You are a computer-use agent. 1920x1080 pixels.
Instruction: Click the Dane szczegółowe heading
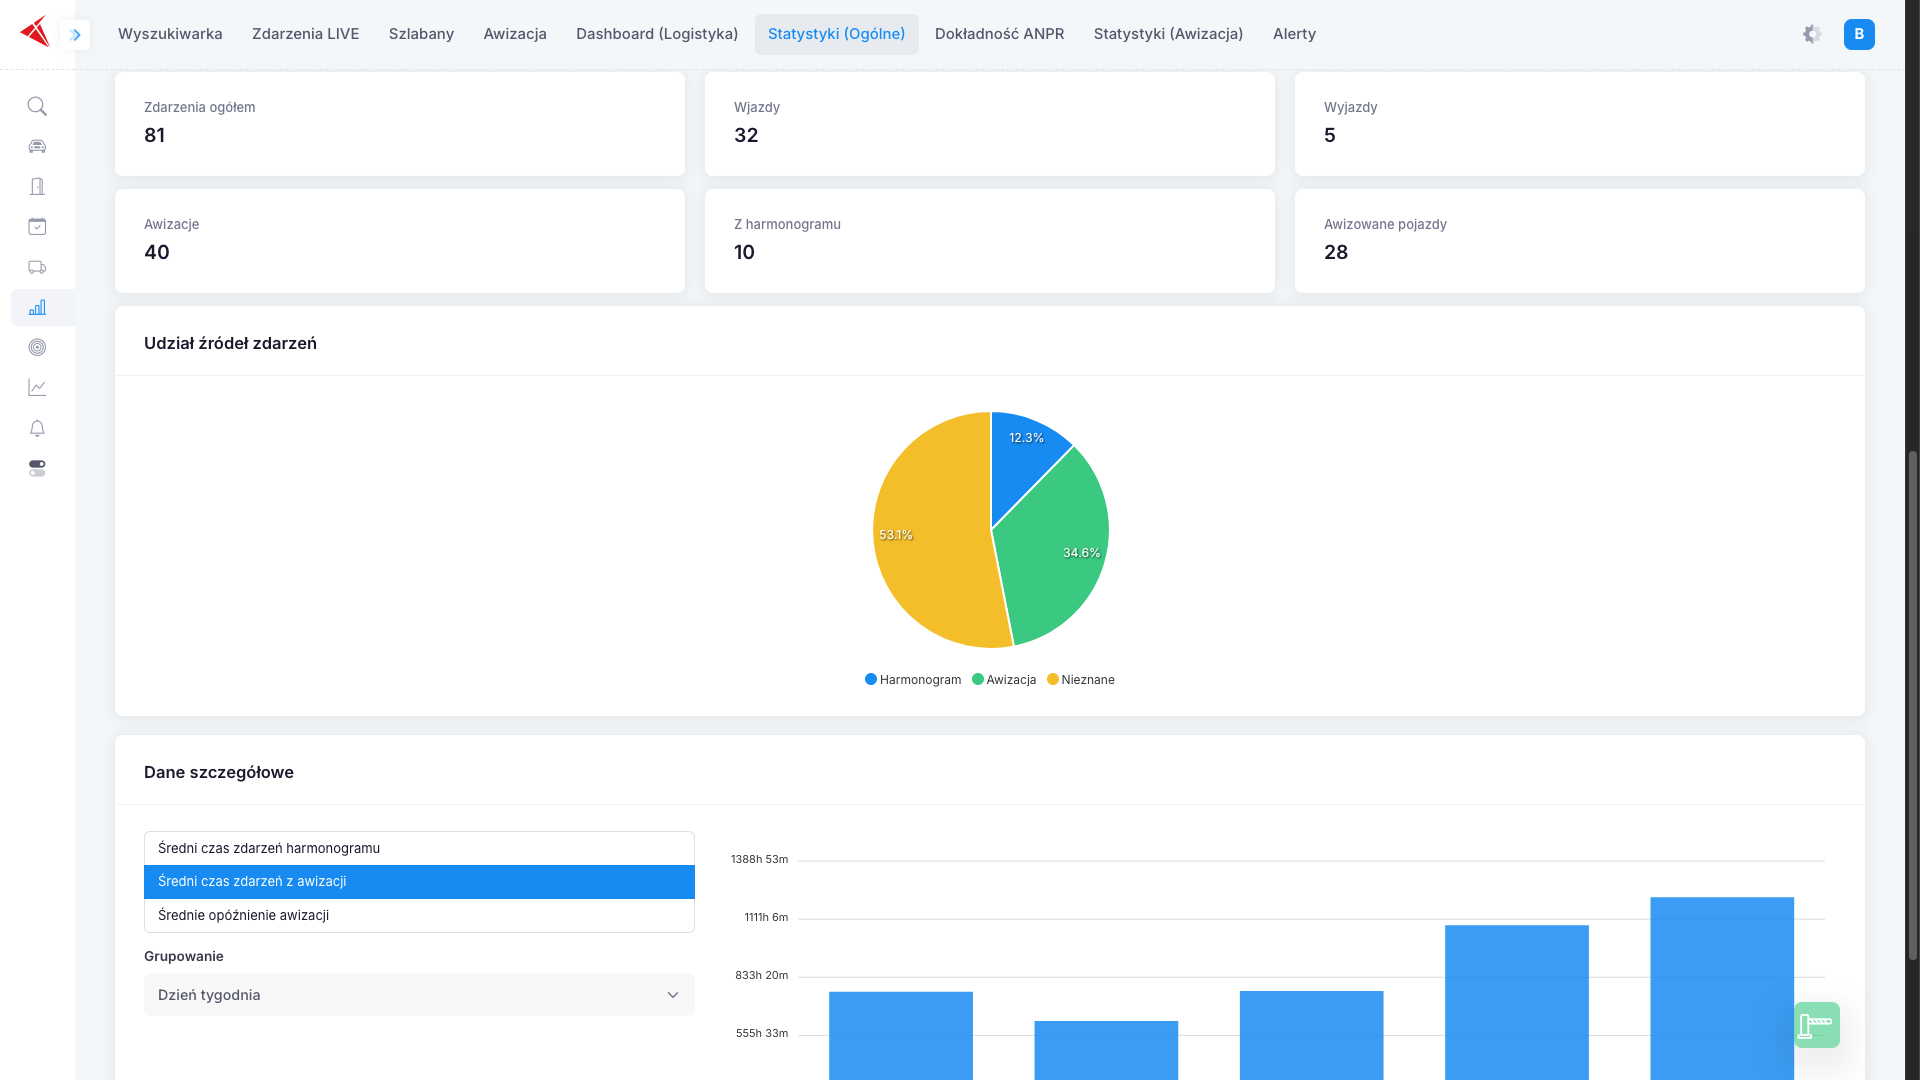coord(219,772)
